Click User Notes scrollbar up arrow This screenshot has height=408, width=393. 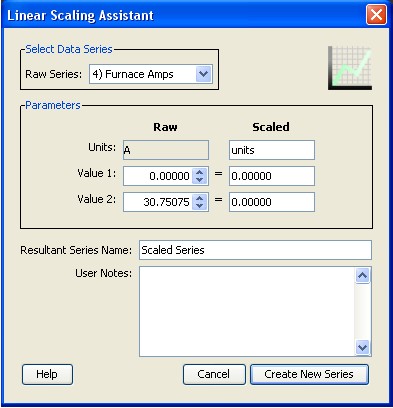362,275
